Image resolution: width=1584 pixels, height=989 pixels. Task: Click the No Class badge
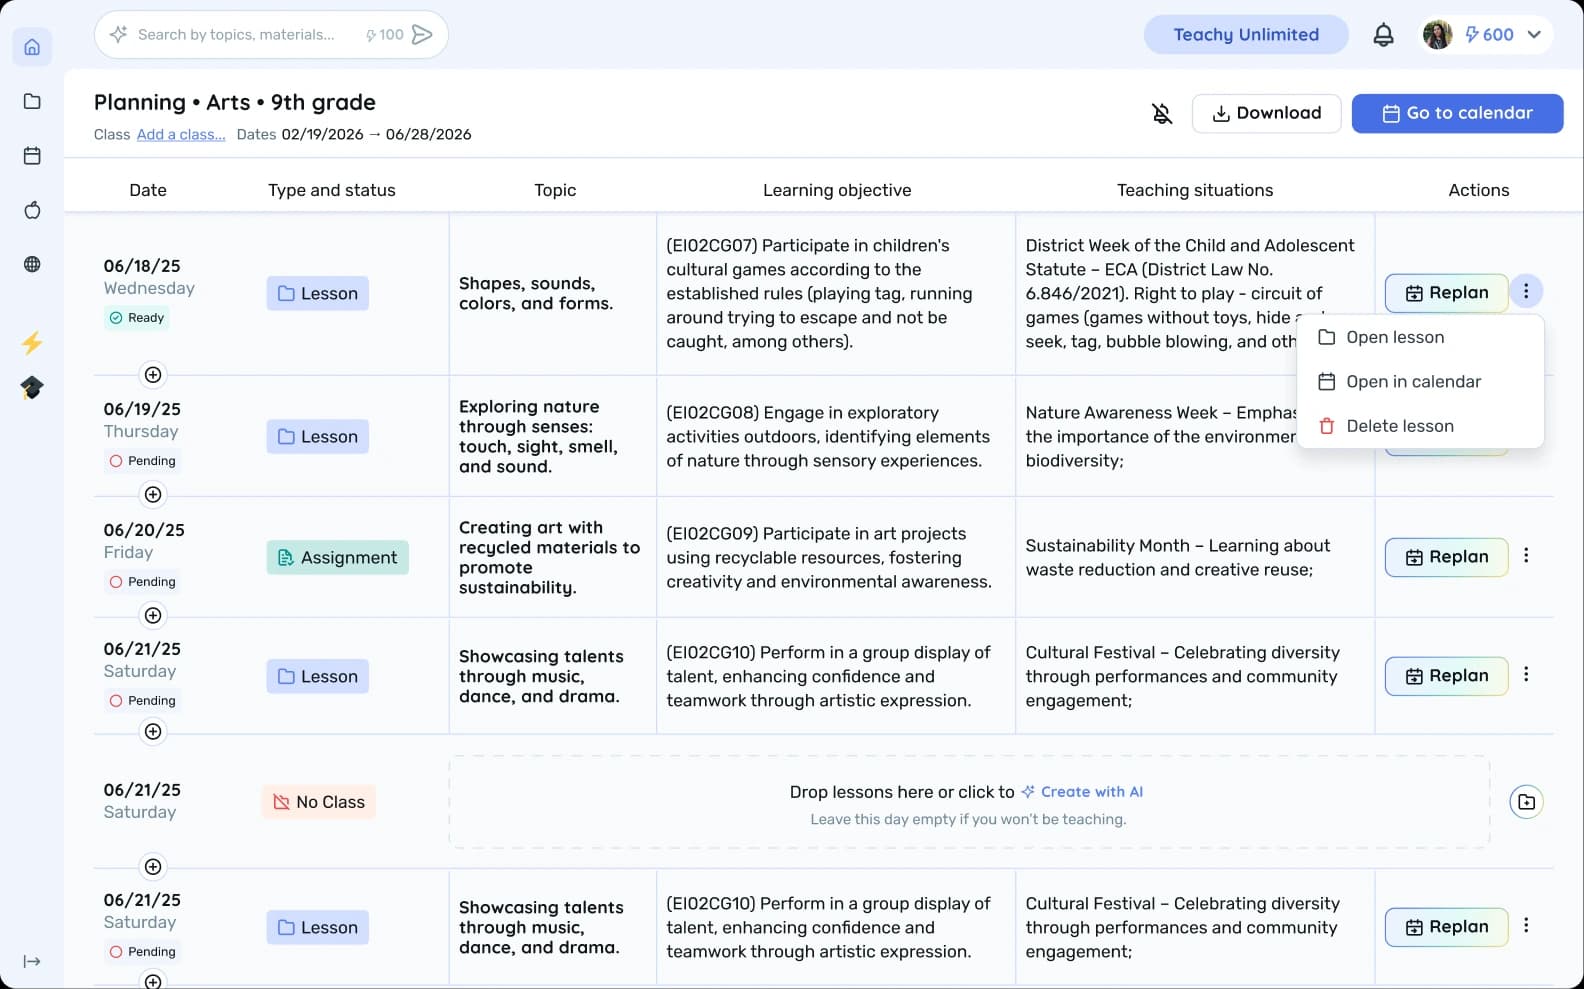tap(319, 802)
